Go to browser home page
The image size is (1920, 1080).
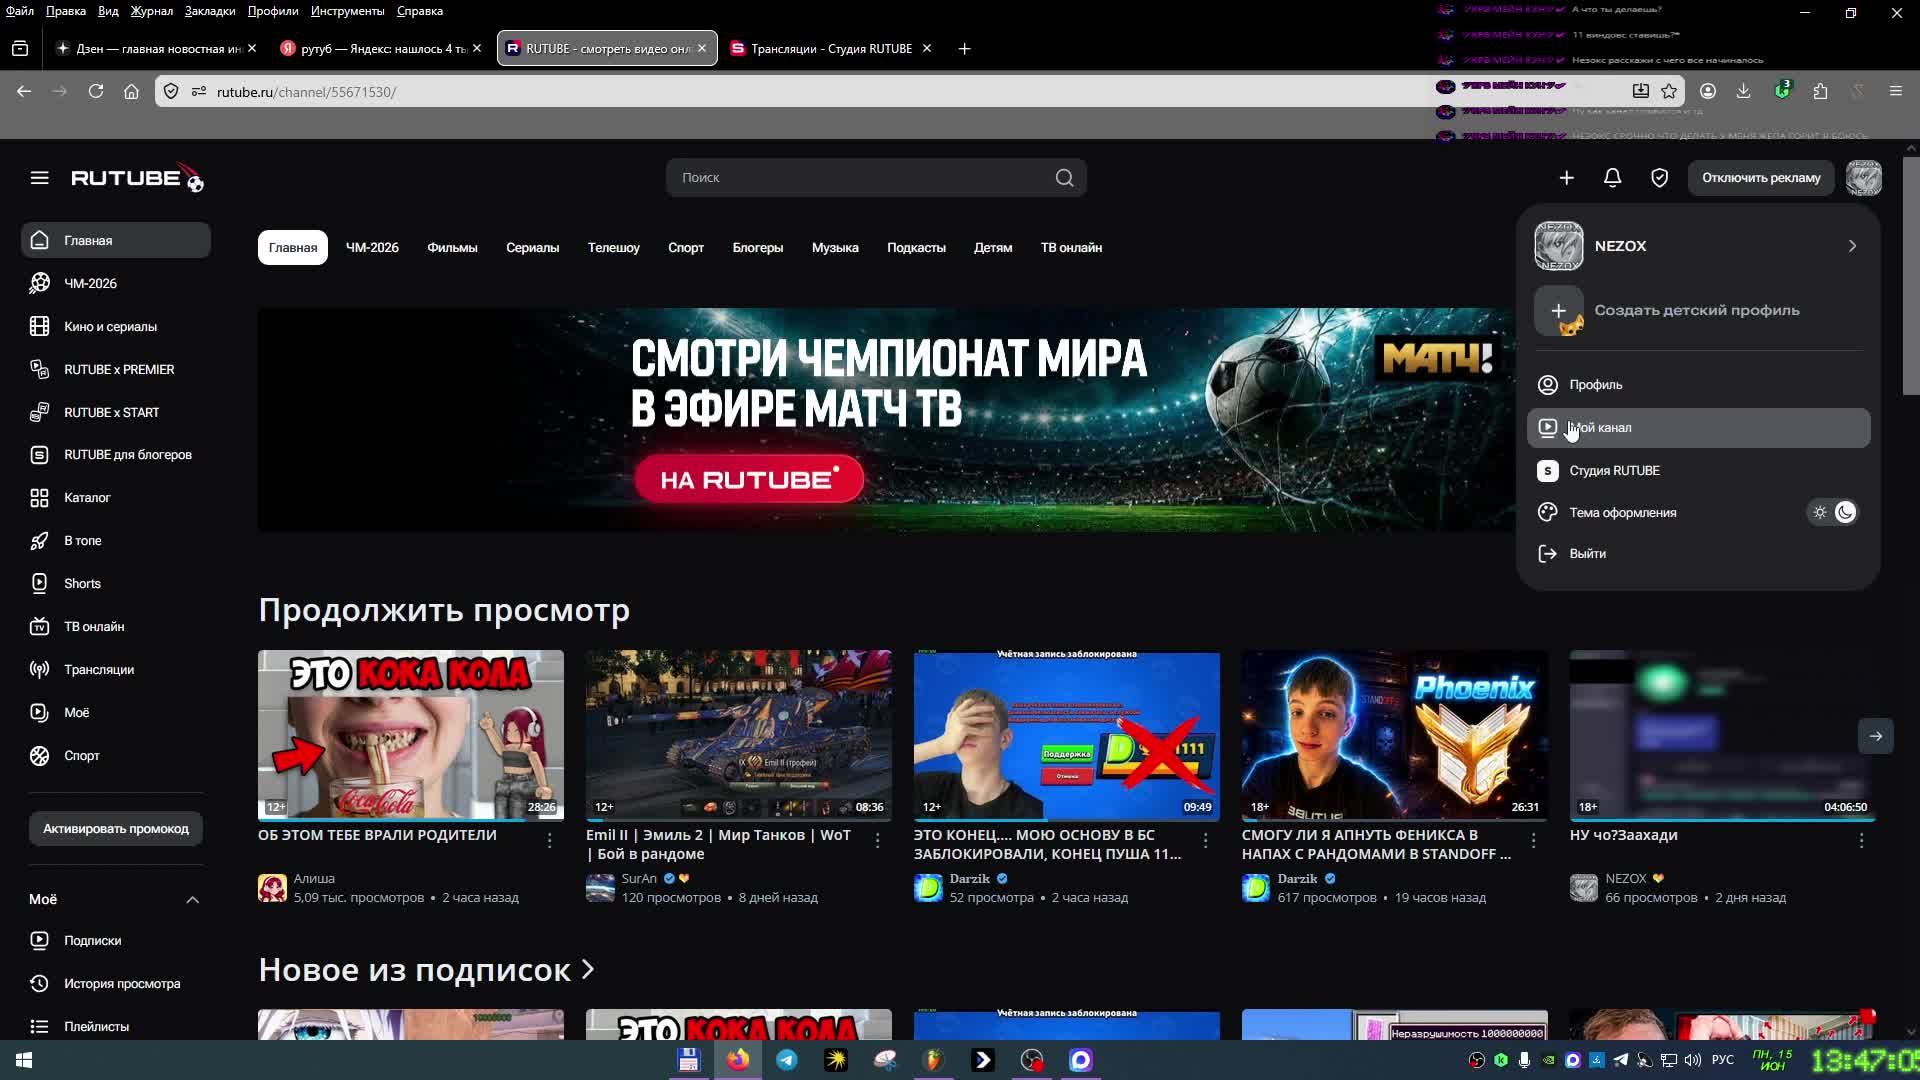pyautogui.click(x=131, y=91)
